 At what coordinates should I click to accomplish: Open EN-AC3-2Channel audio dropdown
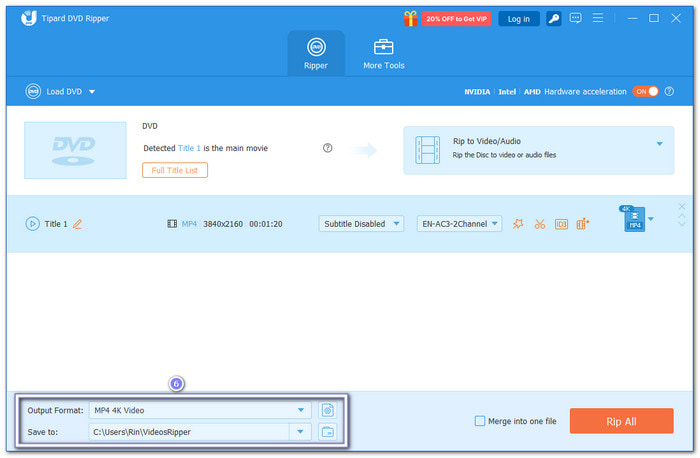(x=459, y=224)
